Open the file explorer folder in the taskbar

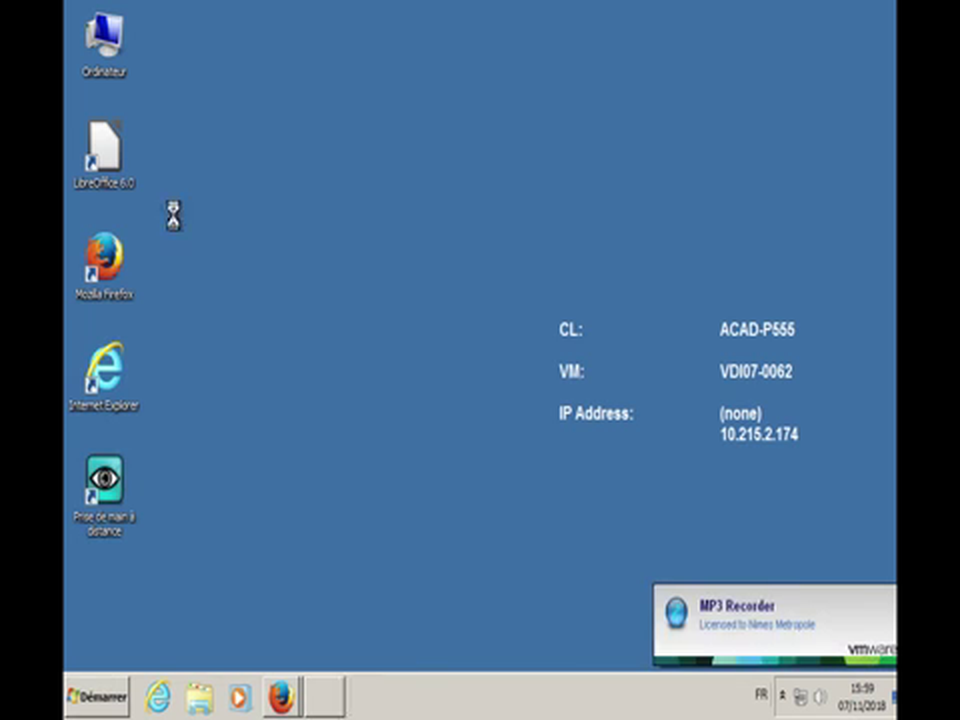coord(199,696)
